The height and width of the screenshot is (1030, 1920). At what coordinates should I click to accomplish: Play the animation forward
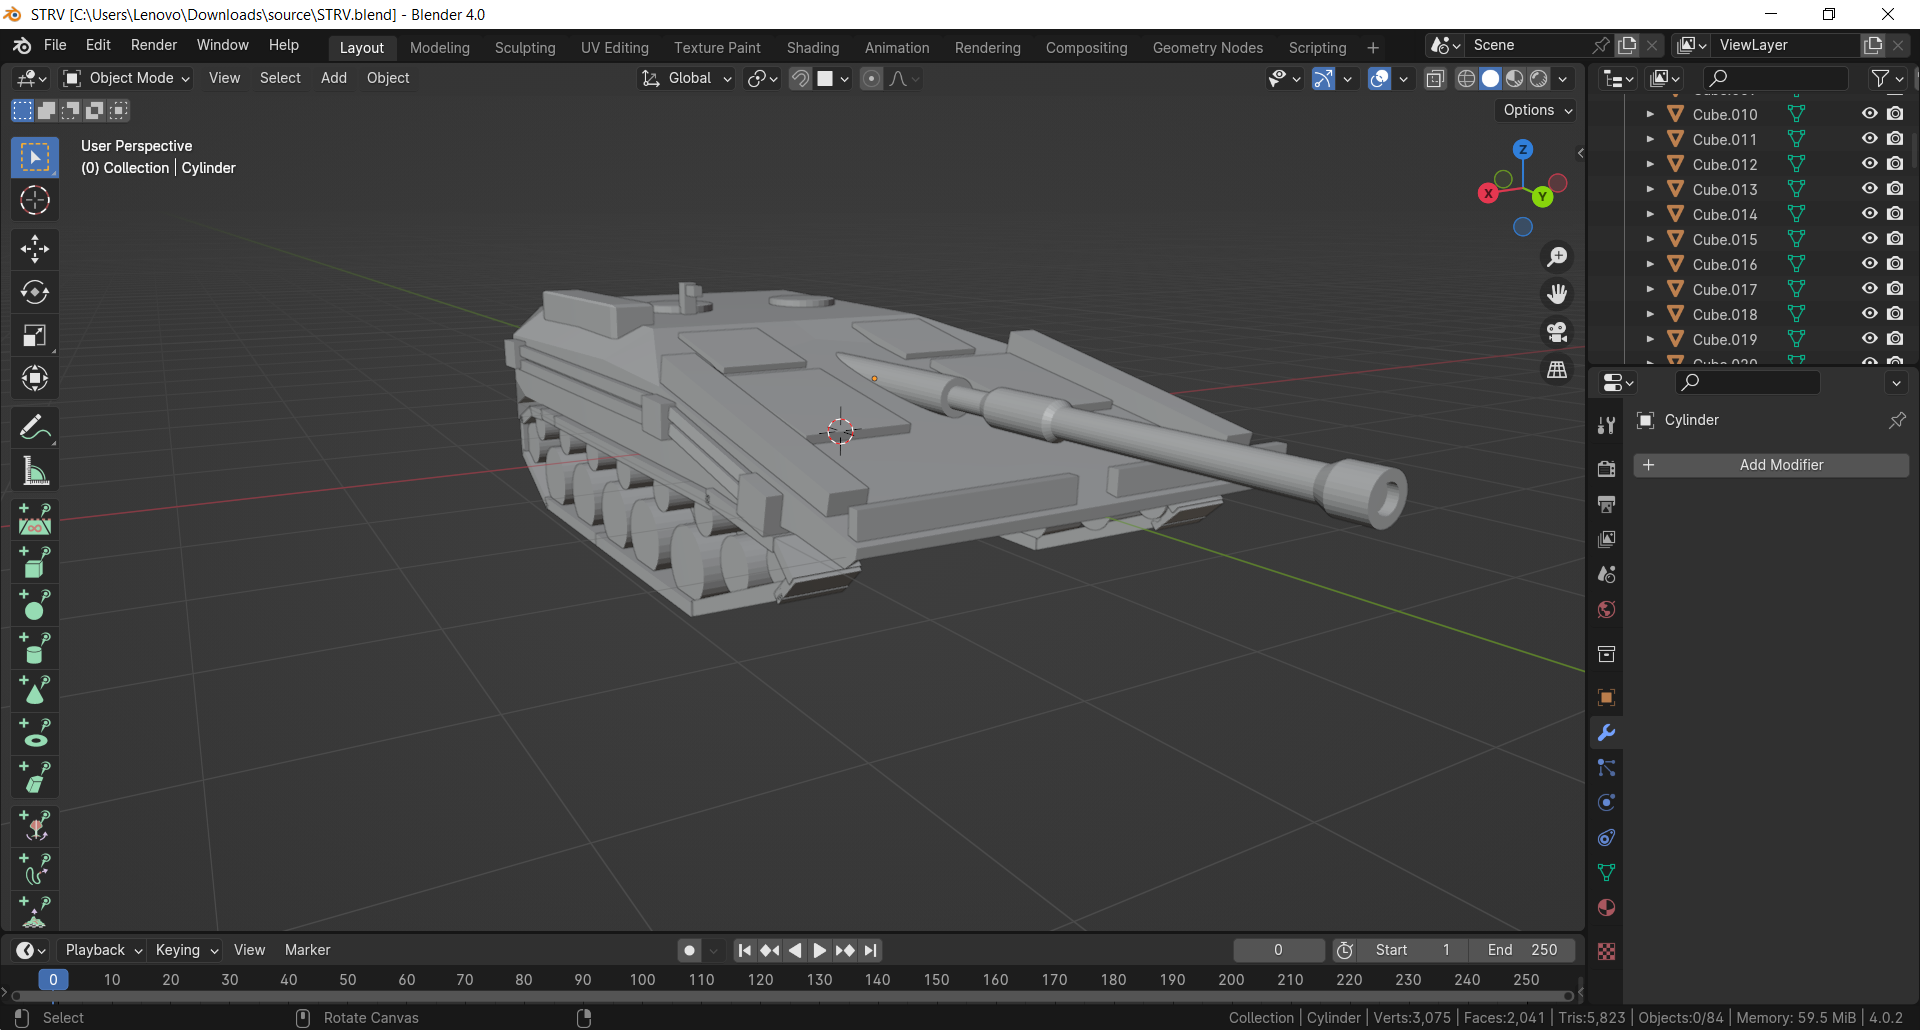click(820, 950)
